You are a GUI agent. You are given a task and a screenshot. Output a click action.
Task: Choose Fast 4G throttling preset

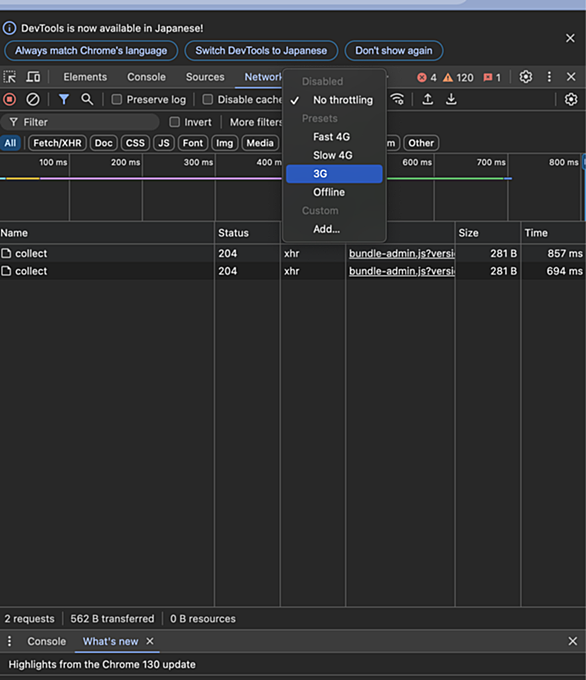[x=334, y=137]
